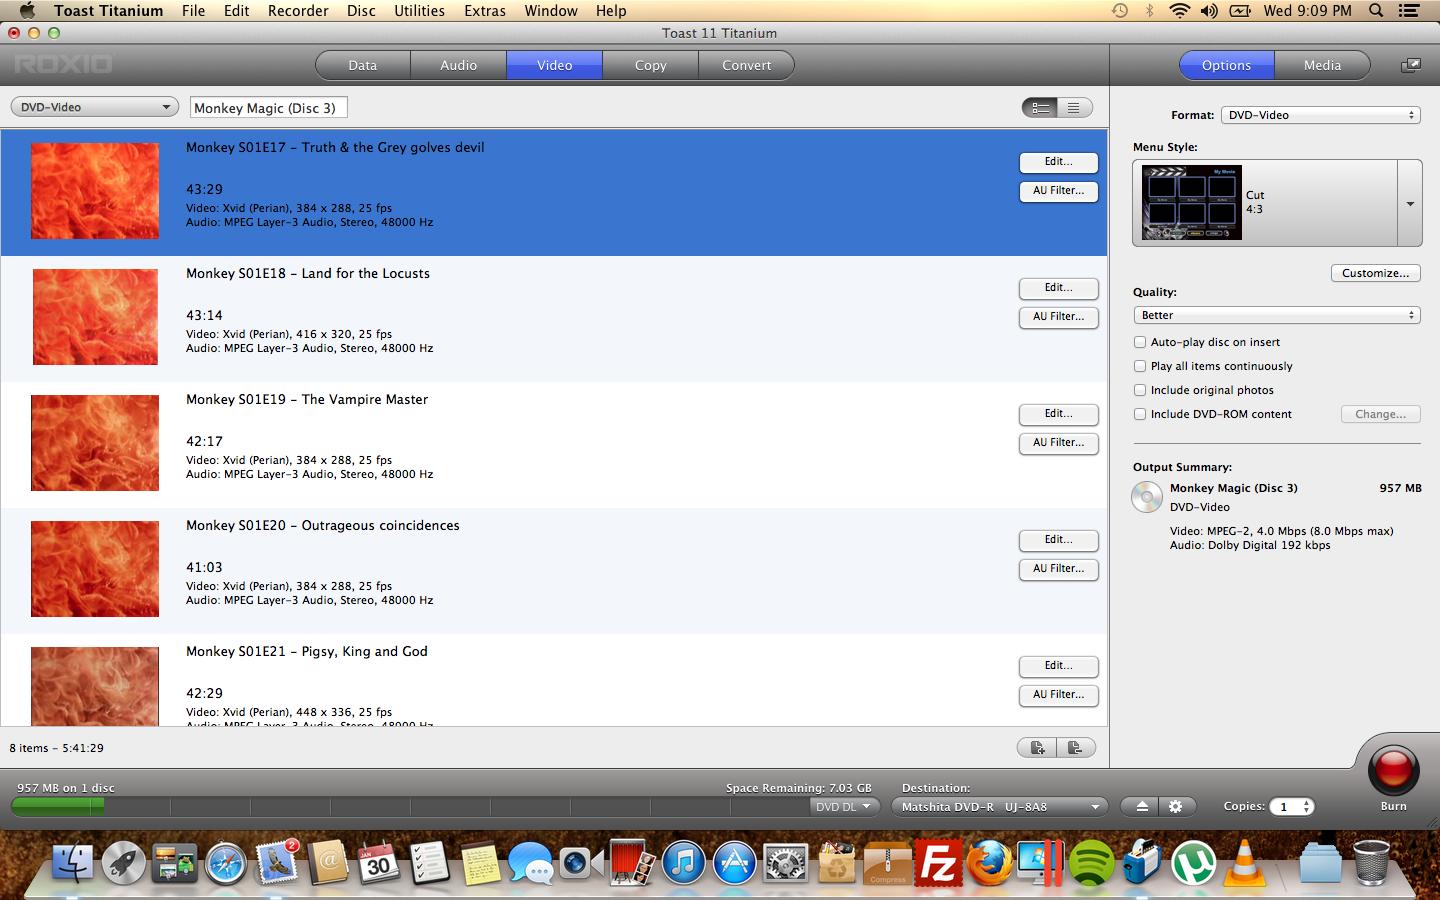This screenshot has height=900, width=1440.
Task: Eject the disc with the eject icon
Action: point(1141,807)
